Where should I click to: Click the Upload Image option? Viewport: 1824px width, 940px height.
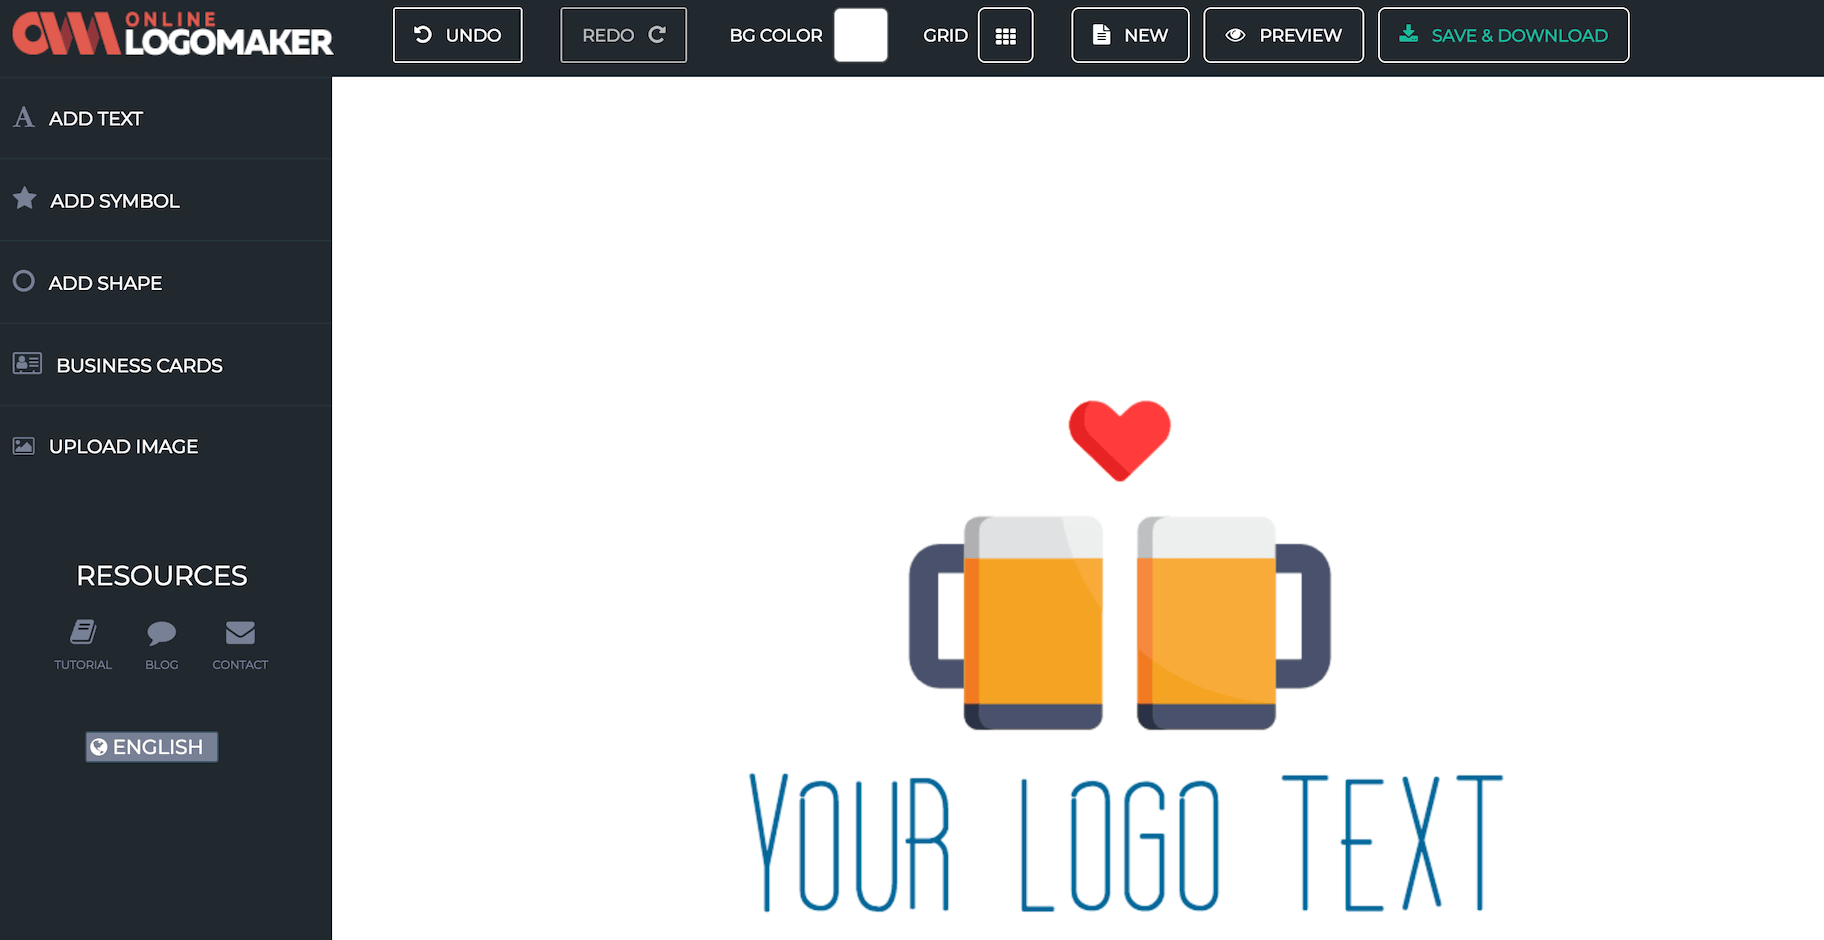[122, 446]
